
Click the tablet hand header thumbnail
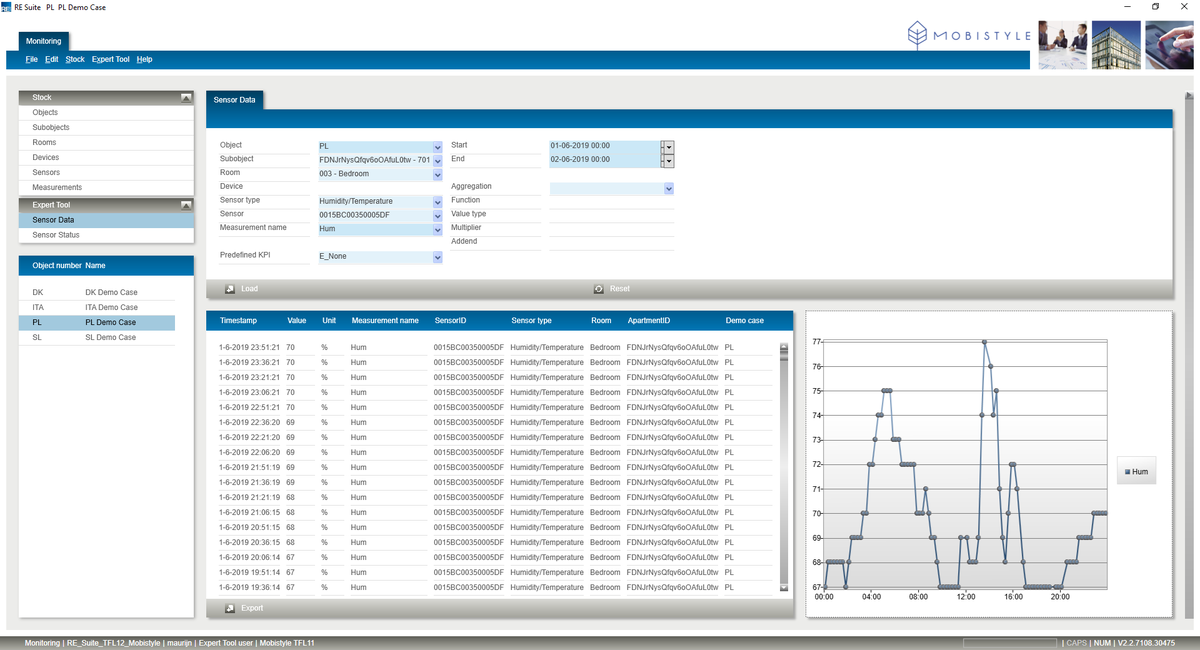click(x=1169, y=45)
